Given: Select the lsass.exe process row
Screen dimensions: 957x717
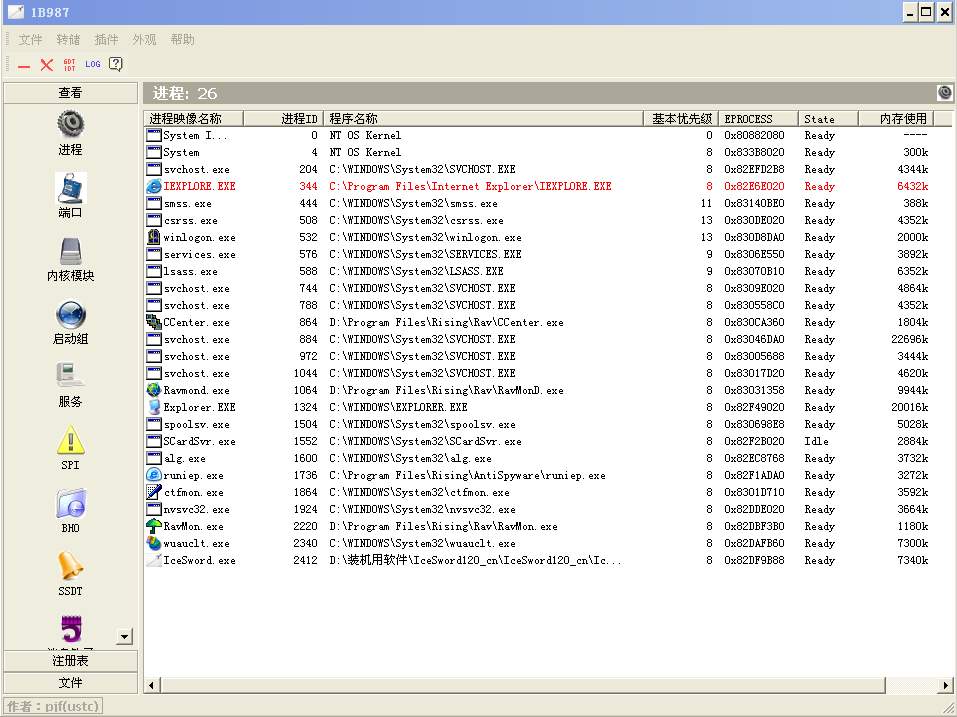Looking at the screenshot, I should click(x=537, y=272).
